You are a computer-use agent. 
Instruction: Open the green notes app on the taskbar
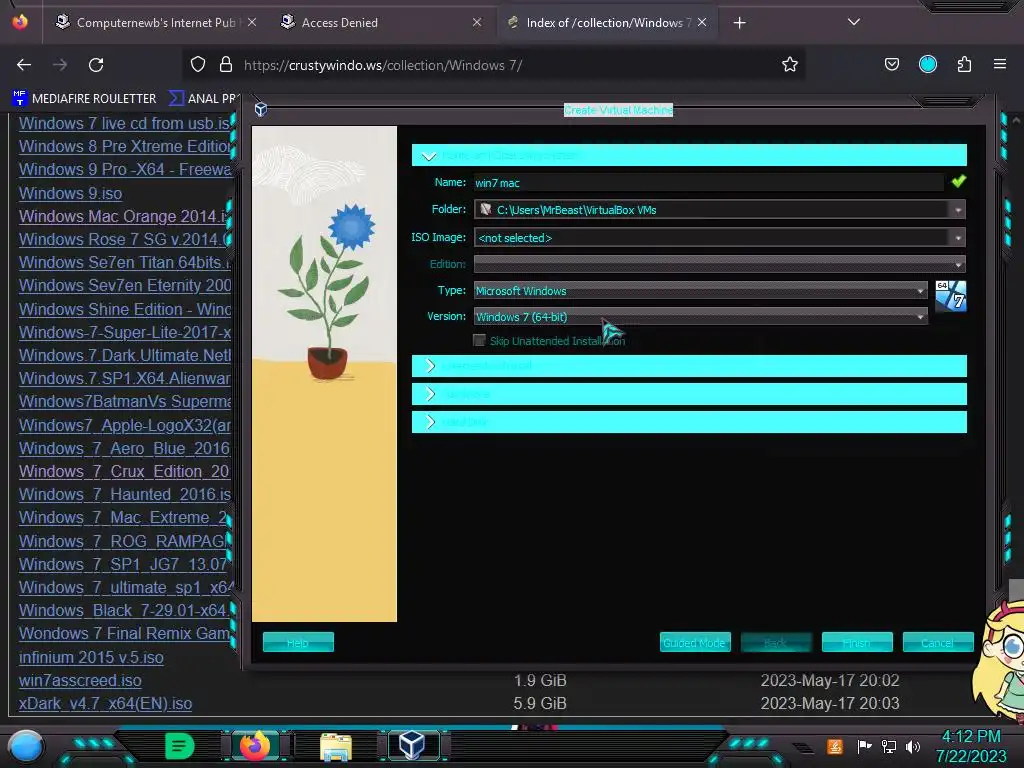click(179, 746)
